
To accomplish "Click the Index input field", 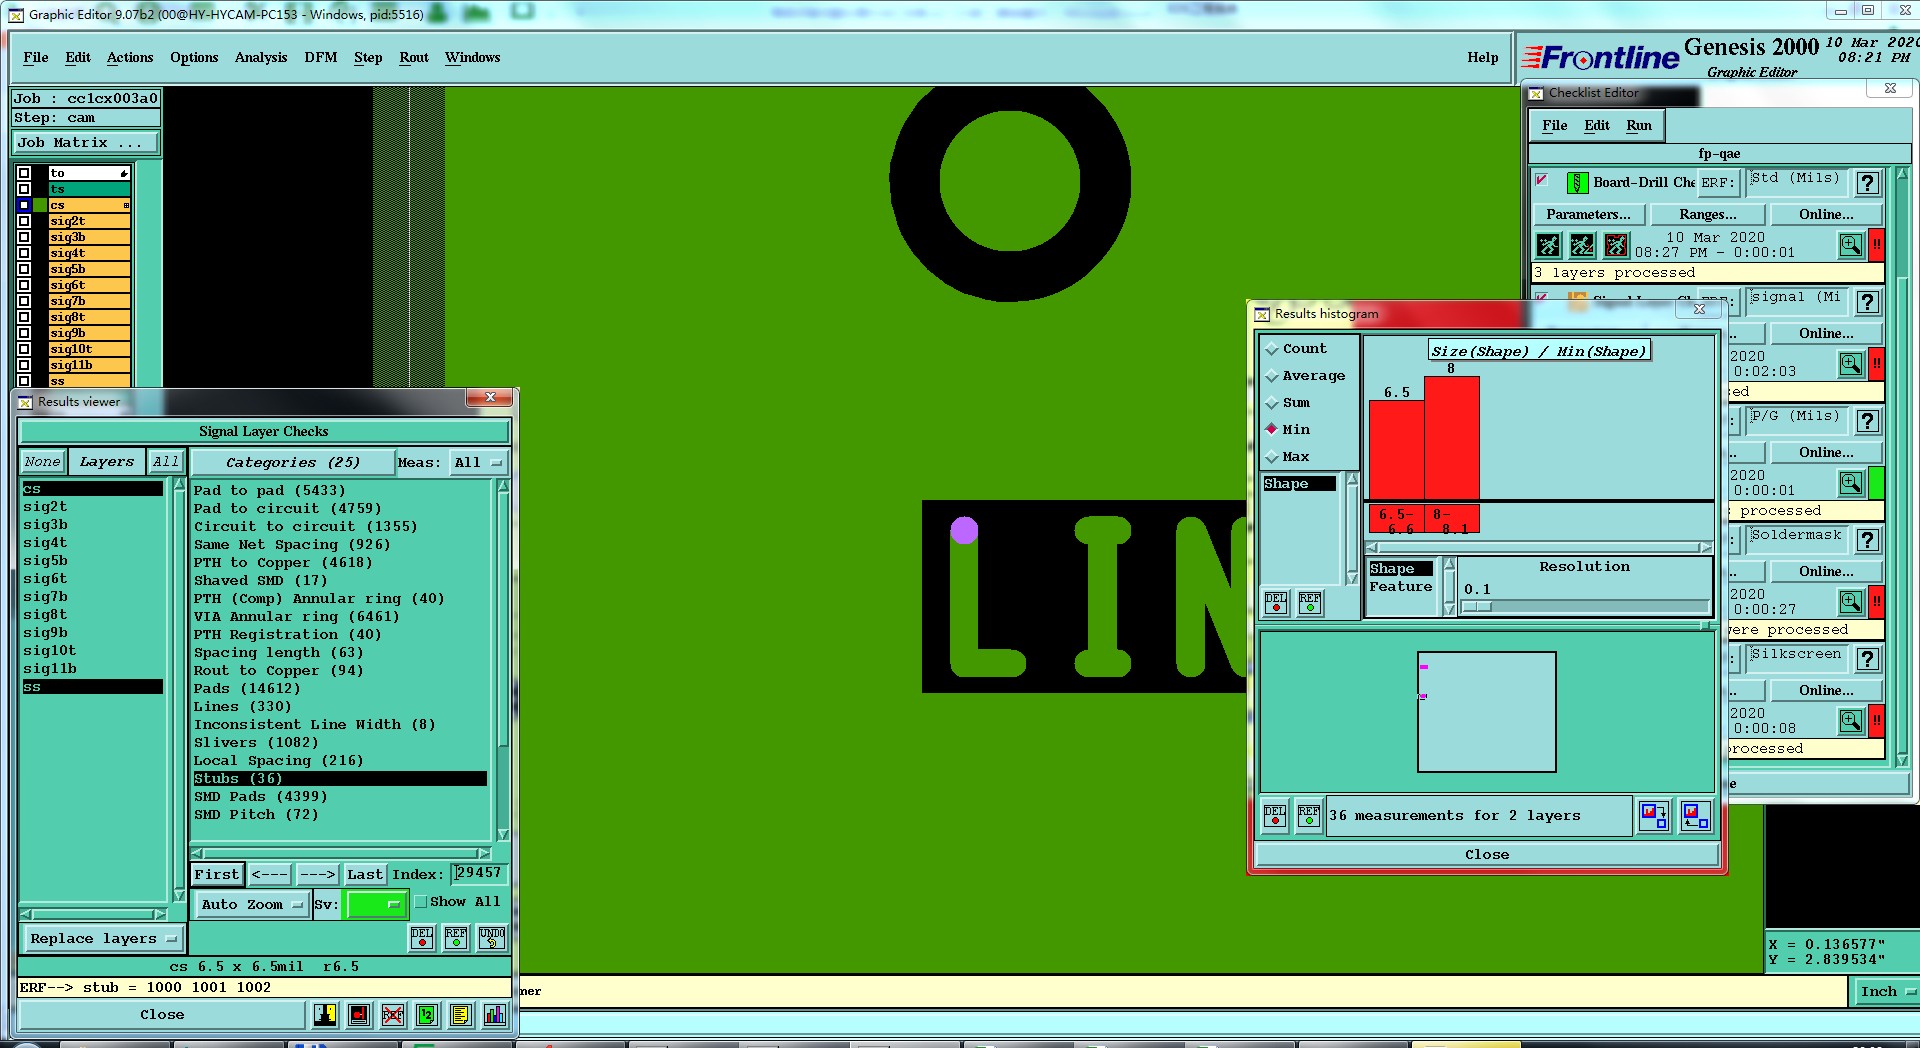I will [x=479, y=874].
